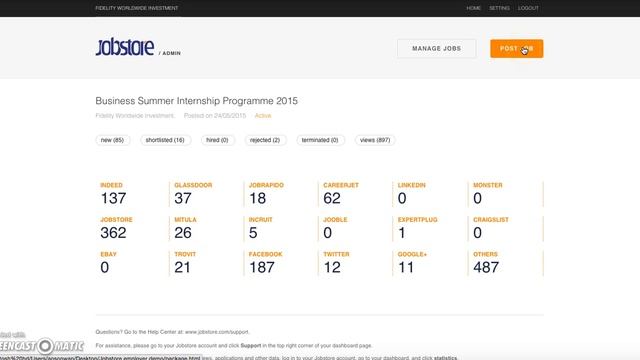Select the terminated (0) filter pill

pyautogui.click(x=320, y=140)
